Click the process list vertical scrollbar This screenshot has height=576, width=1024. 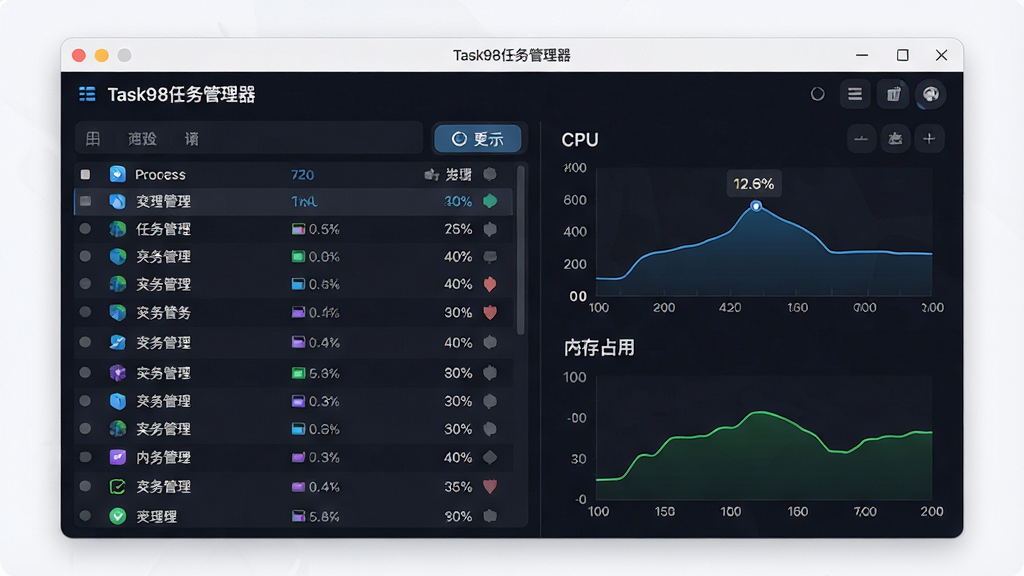[x=520, y=249]
